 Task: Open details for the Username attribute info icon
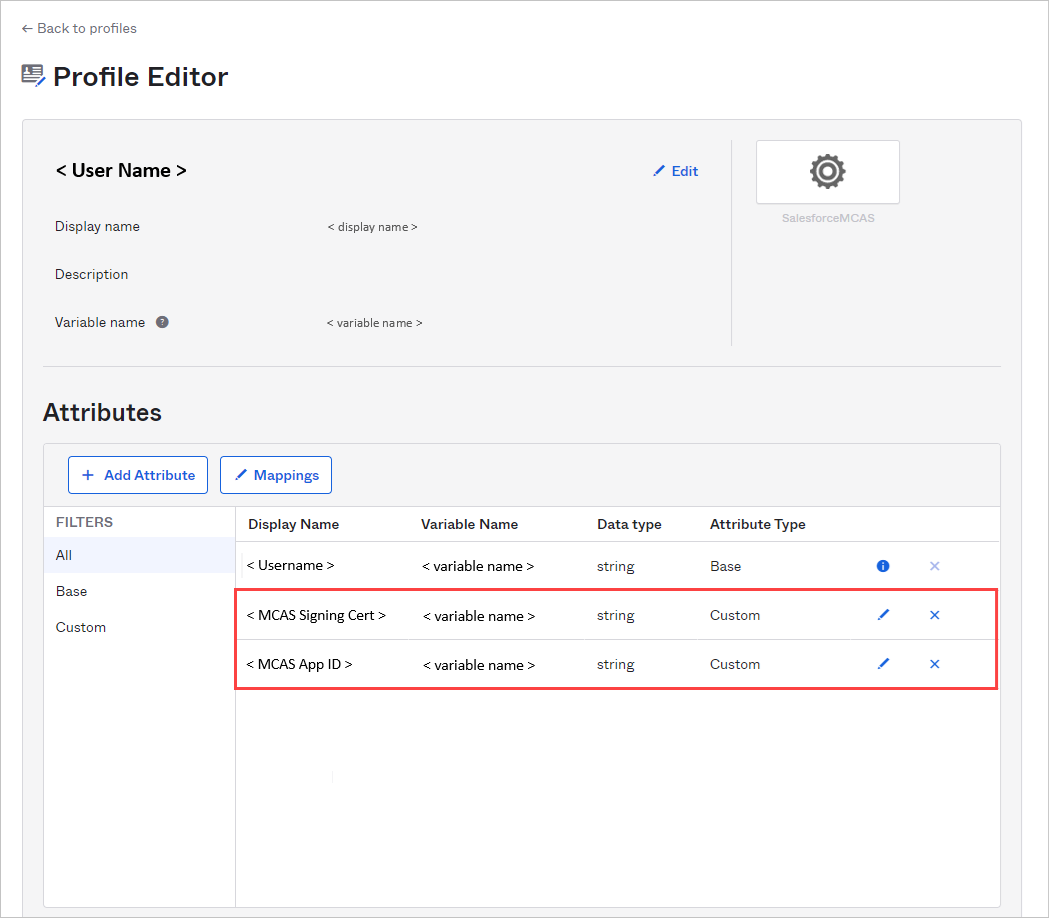click(883, 565)
